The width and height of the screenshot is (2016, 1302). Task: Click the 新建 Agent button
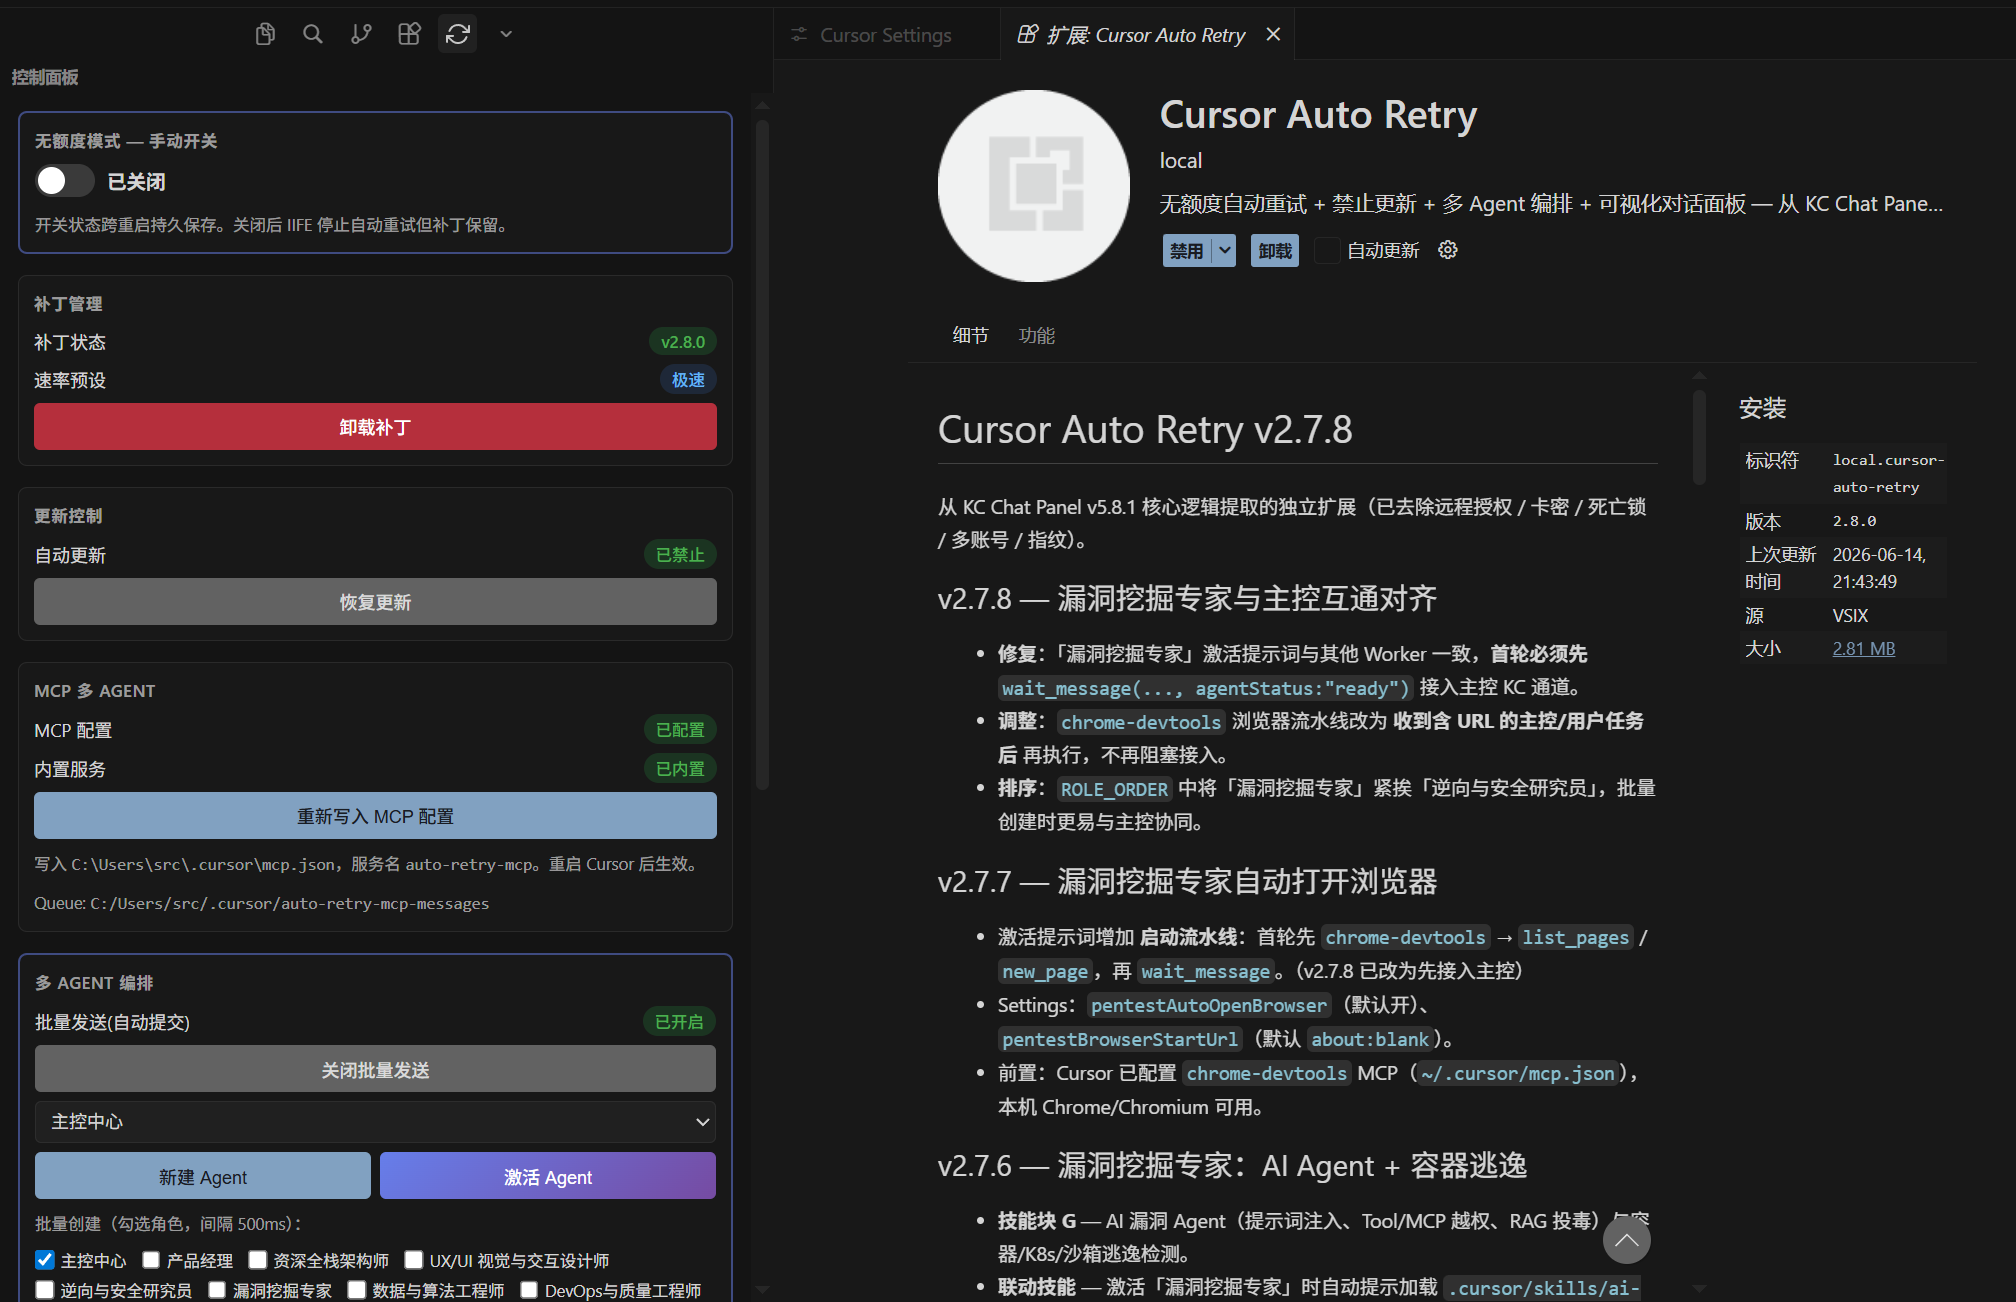[x=203, y=1176]
